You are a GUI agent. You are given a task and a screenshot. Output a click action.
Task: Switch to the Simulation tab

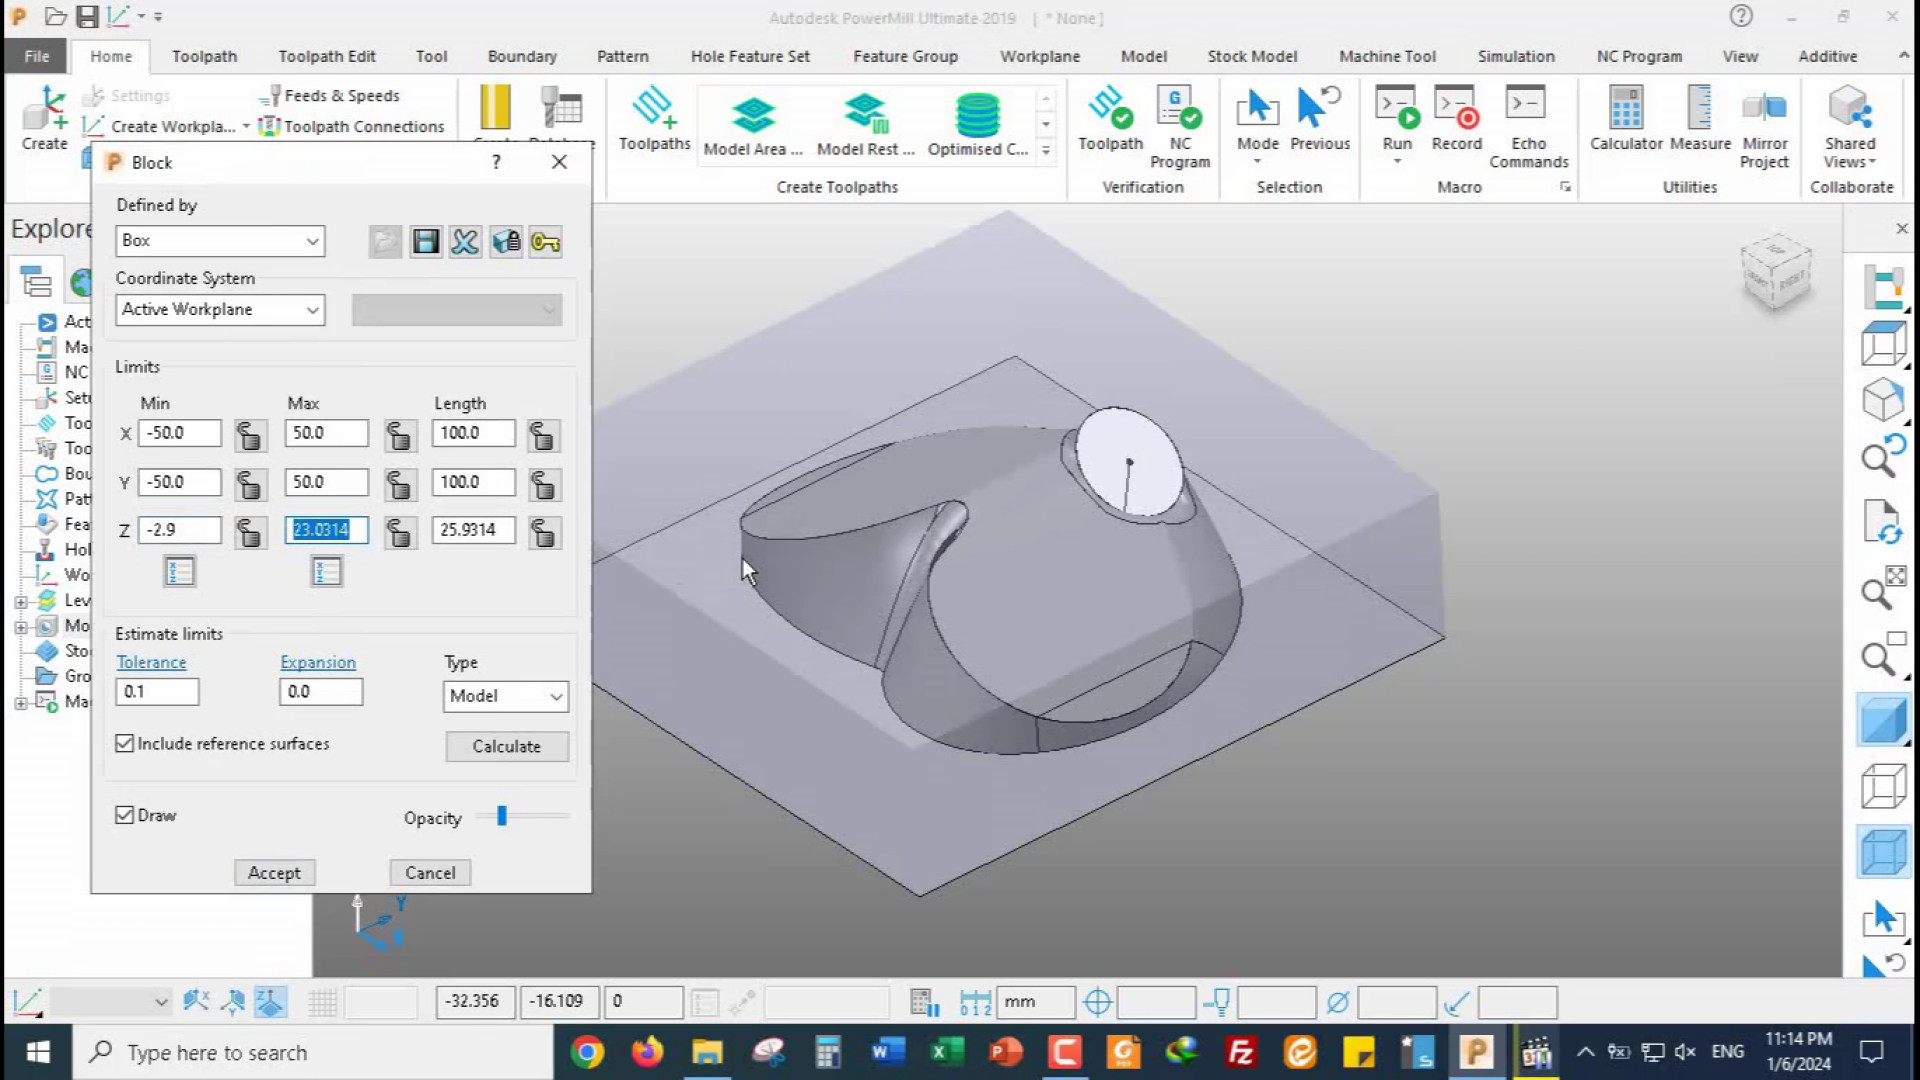click(1516, 56)
